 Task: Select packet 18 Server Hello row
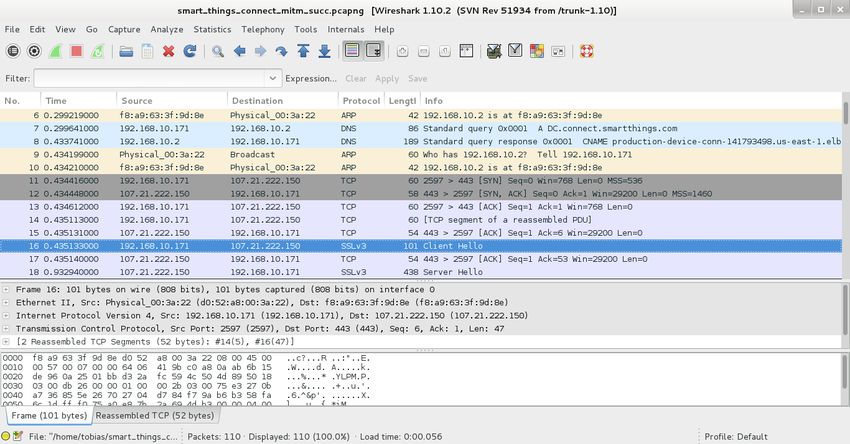[x=421, y=272]
